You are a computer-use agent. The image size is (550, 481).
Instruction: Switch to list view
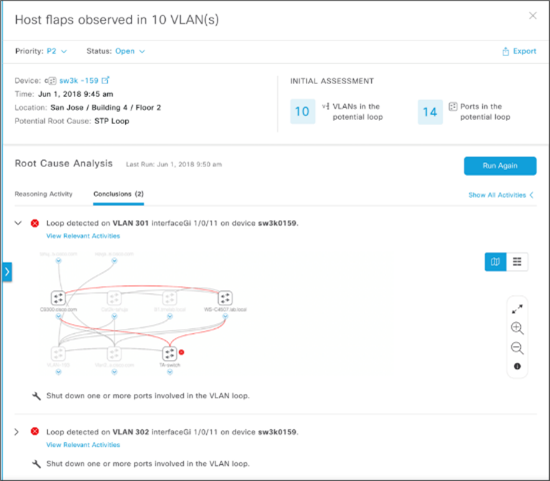coord(517,262)
